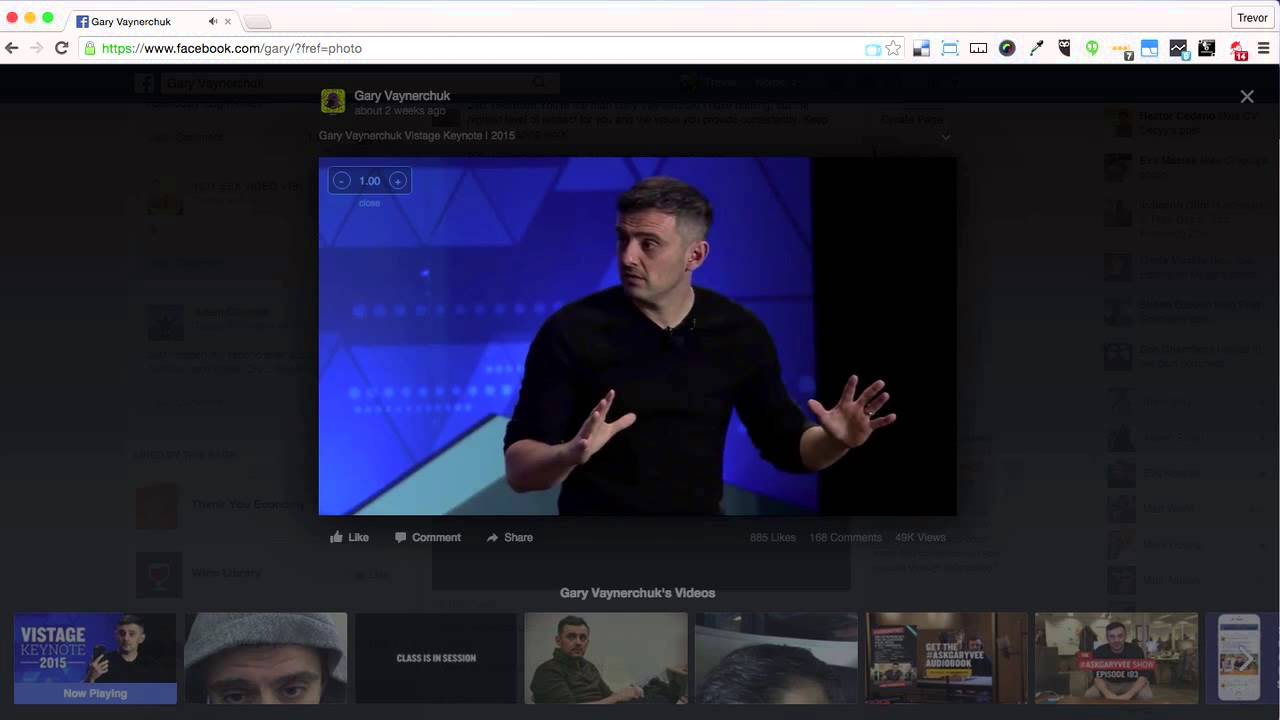Screen dimensions: 1280x720
Task: Increase the video speed with plus button
Action: (x=398, y=181)
